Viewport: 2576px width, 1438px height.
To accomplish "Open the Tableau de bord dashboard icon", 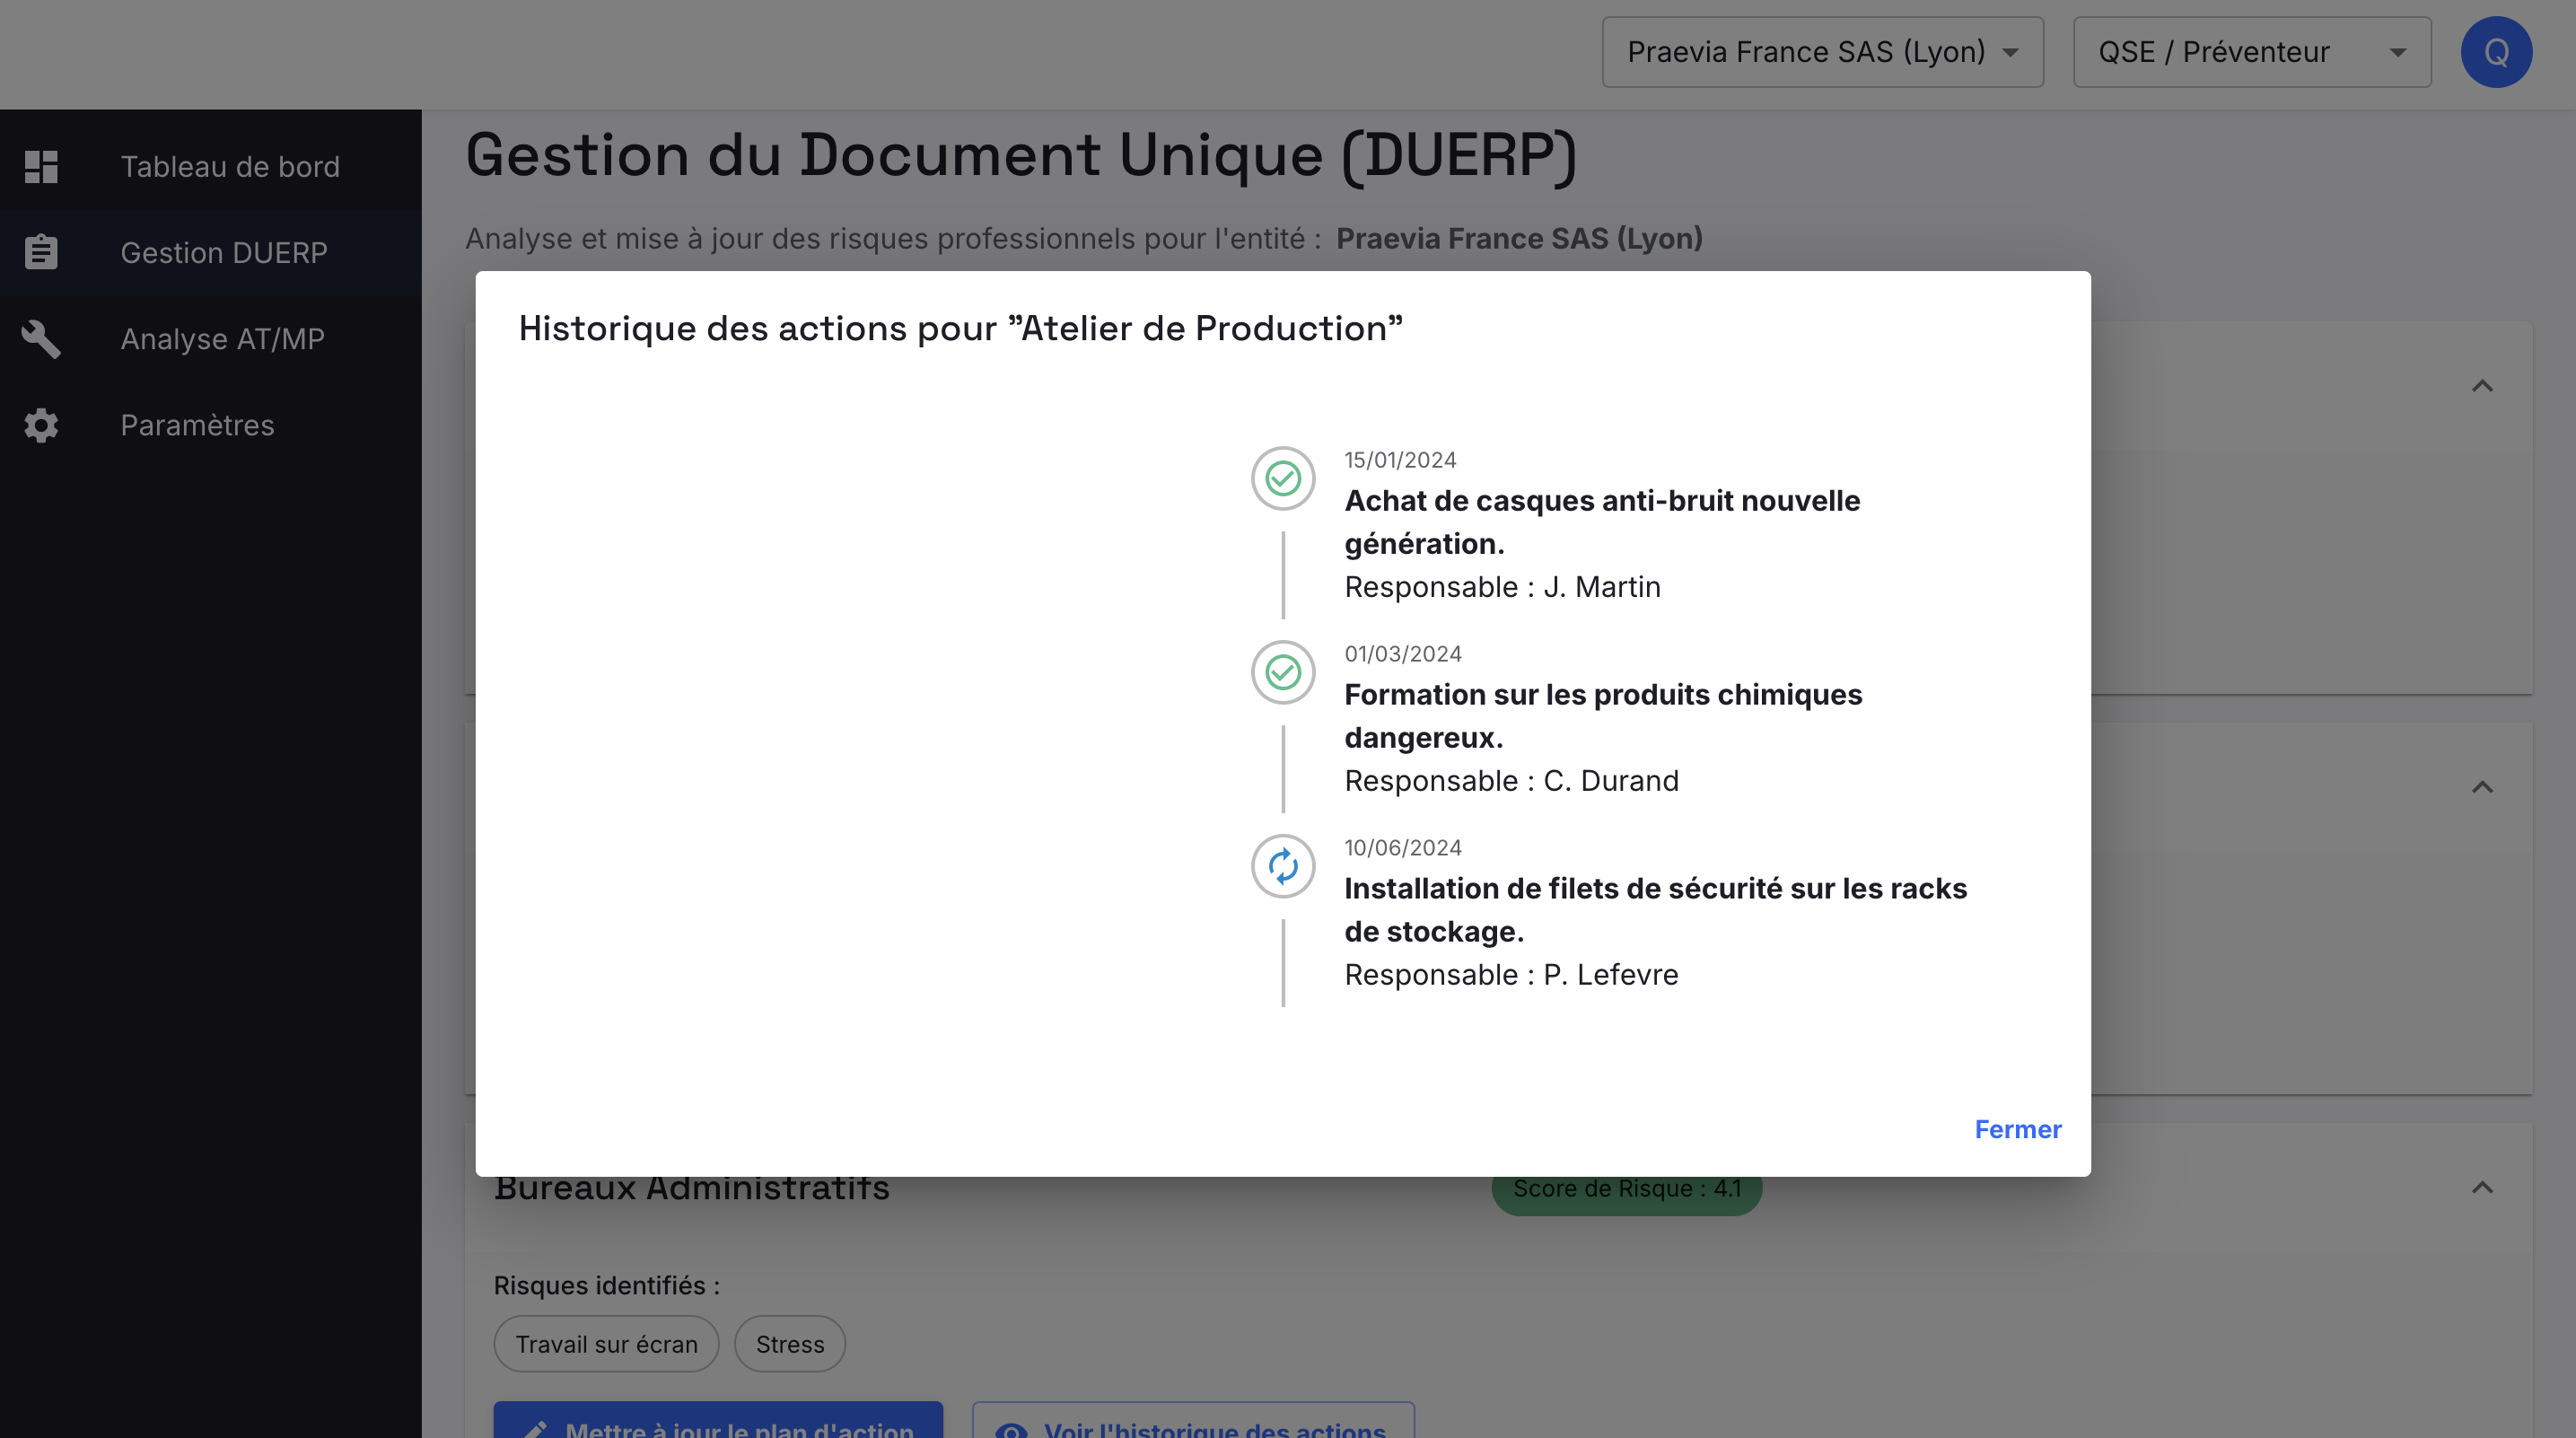I will pyautogui.click(x=41, y=166).
